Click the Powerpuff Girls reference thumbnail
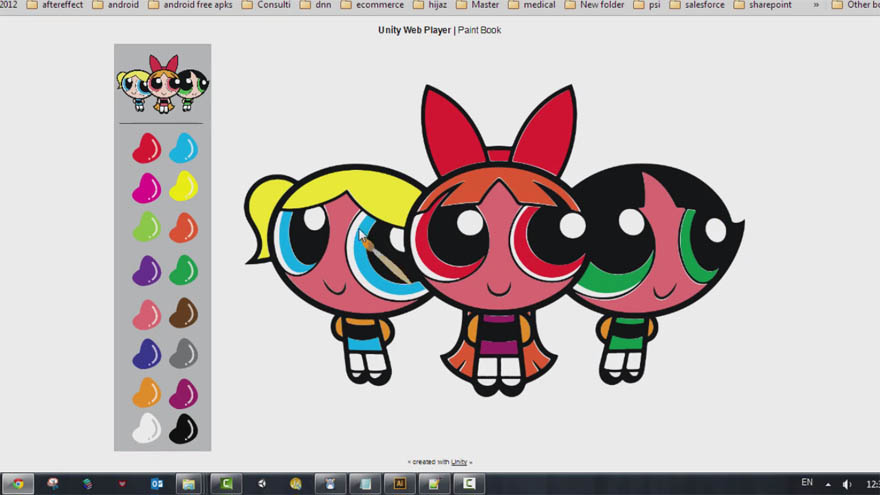The width and height of the screenshot is (880, 495). (x=163, y=84)
